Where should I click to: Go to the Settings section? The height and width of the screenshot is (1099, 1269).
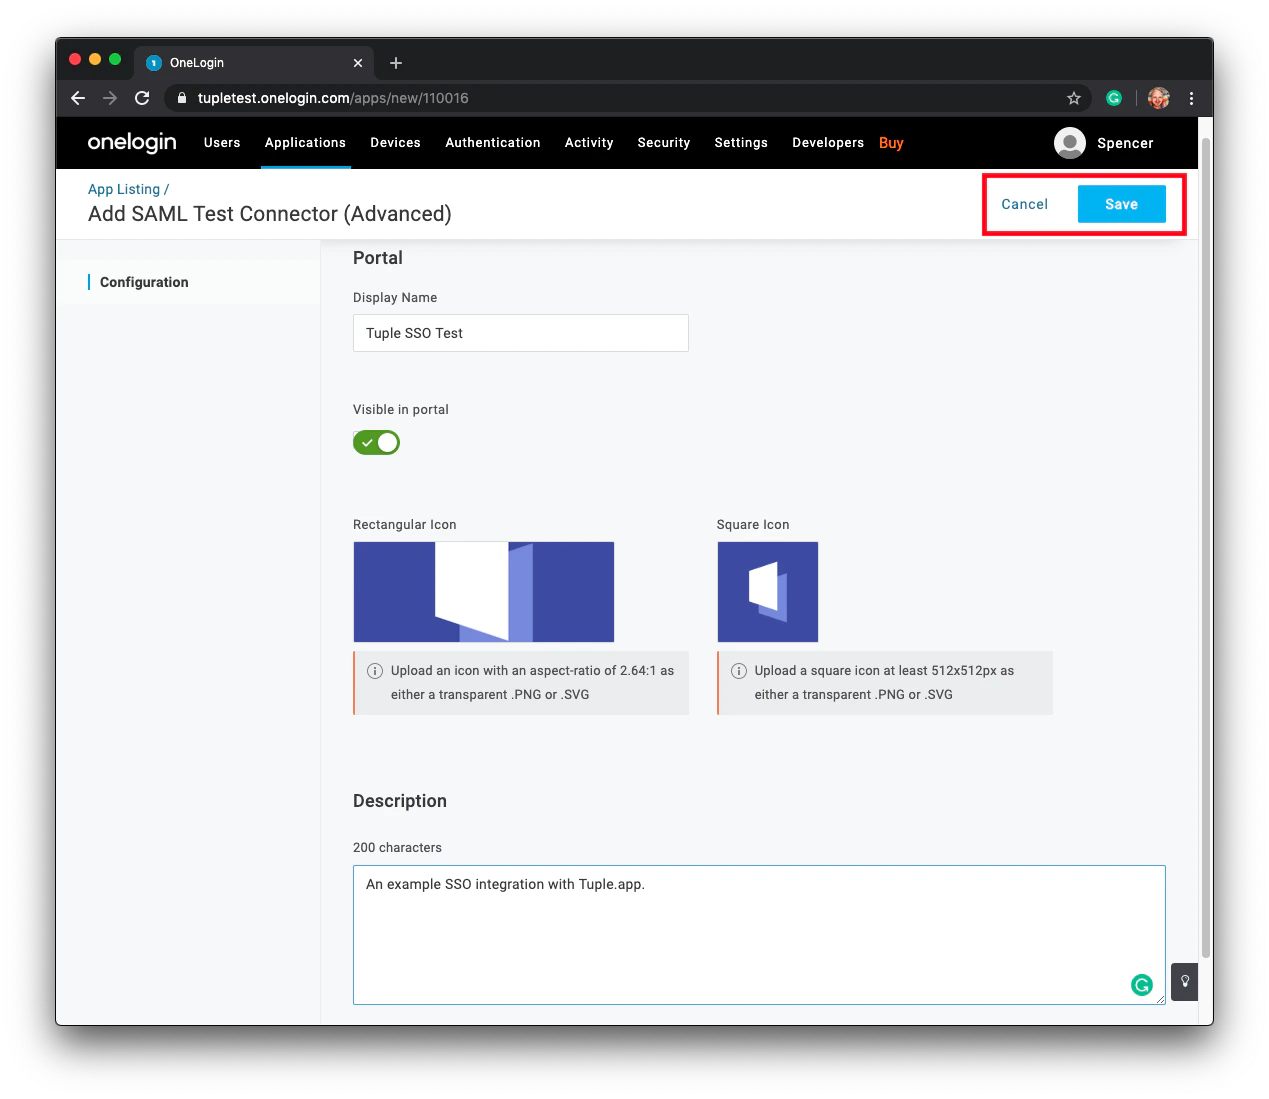[740, 142]
